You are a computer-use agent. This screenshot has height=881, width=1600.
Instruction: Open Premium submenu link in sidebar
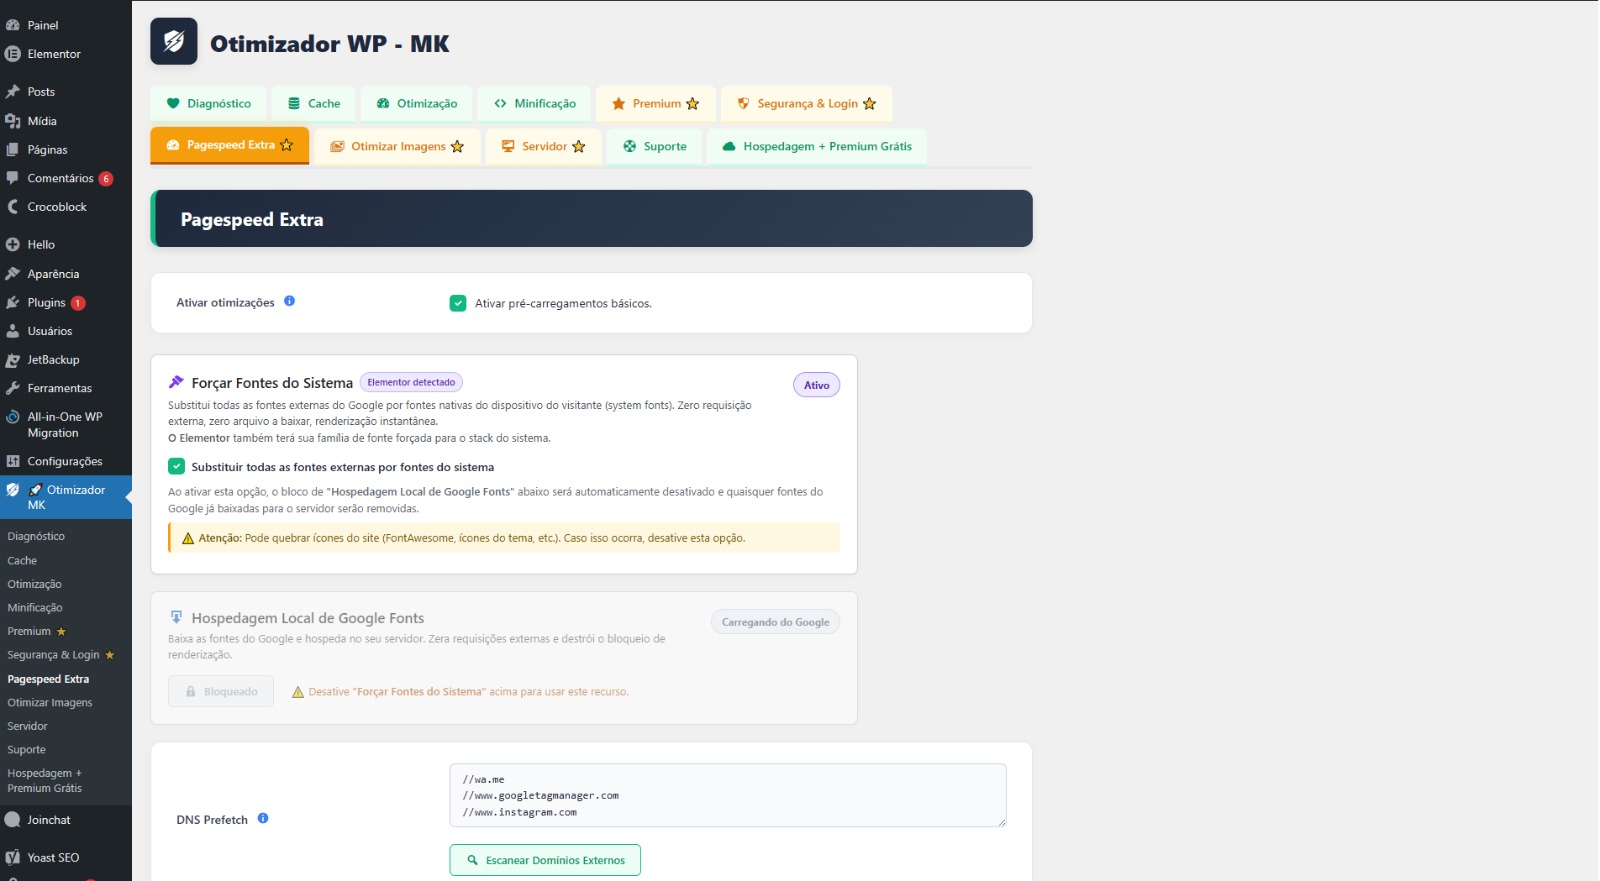pyautogui.click(x=37, y=632)
